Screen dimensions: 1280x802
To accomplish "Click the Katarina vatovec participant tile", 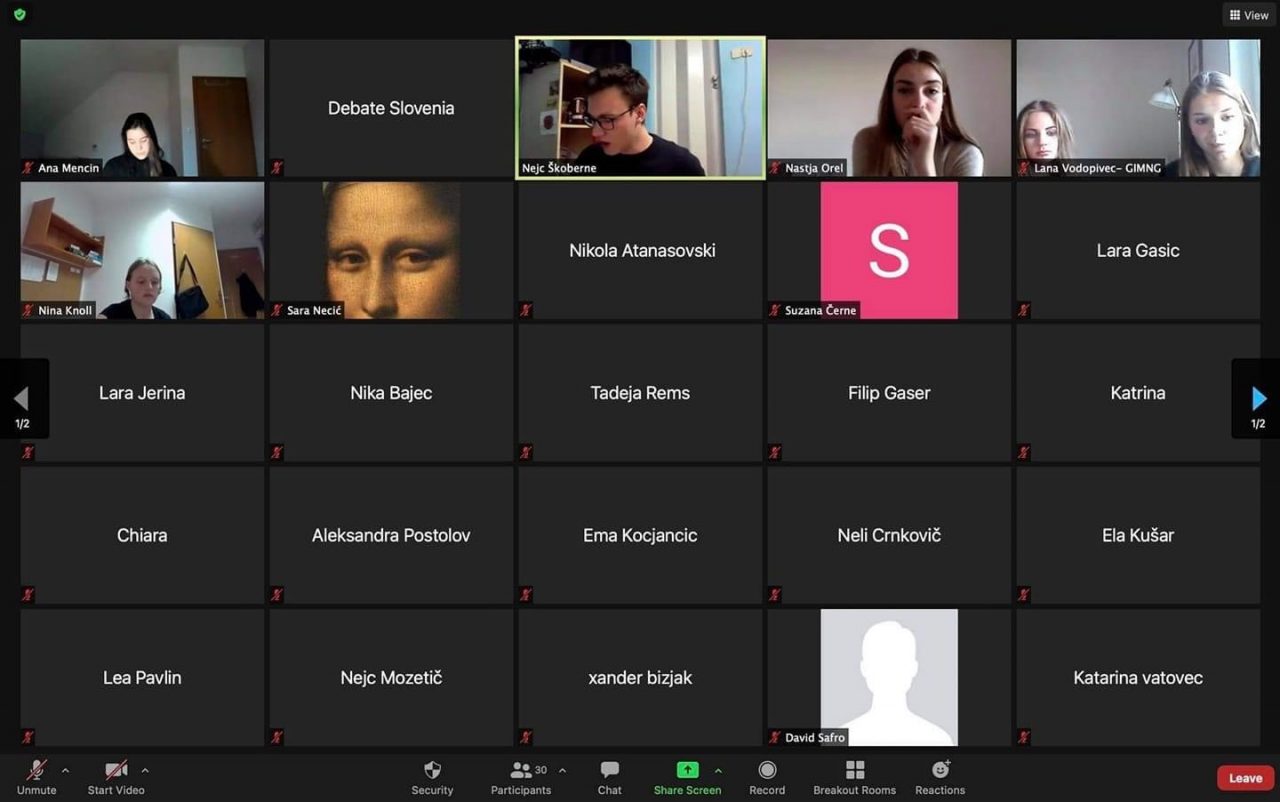I will click(x=1138, y=678).
